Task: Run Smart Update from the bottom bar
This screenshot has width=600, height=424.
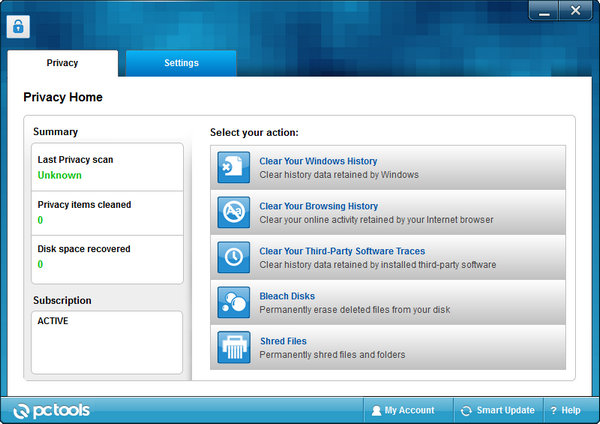Action: tap(497, 410)
